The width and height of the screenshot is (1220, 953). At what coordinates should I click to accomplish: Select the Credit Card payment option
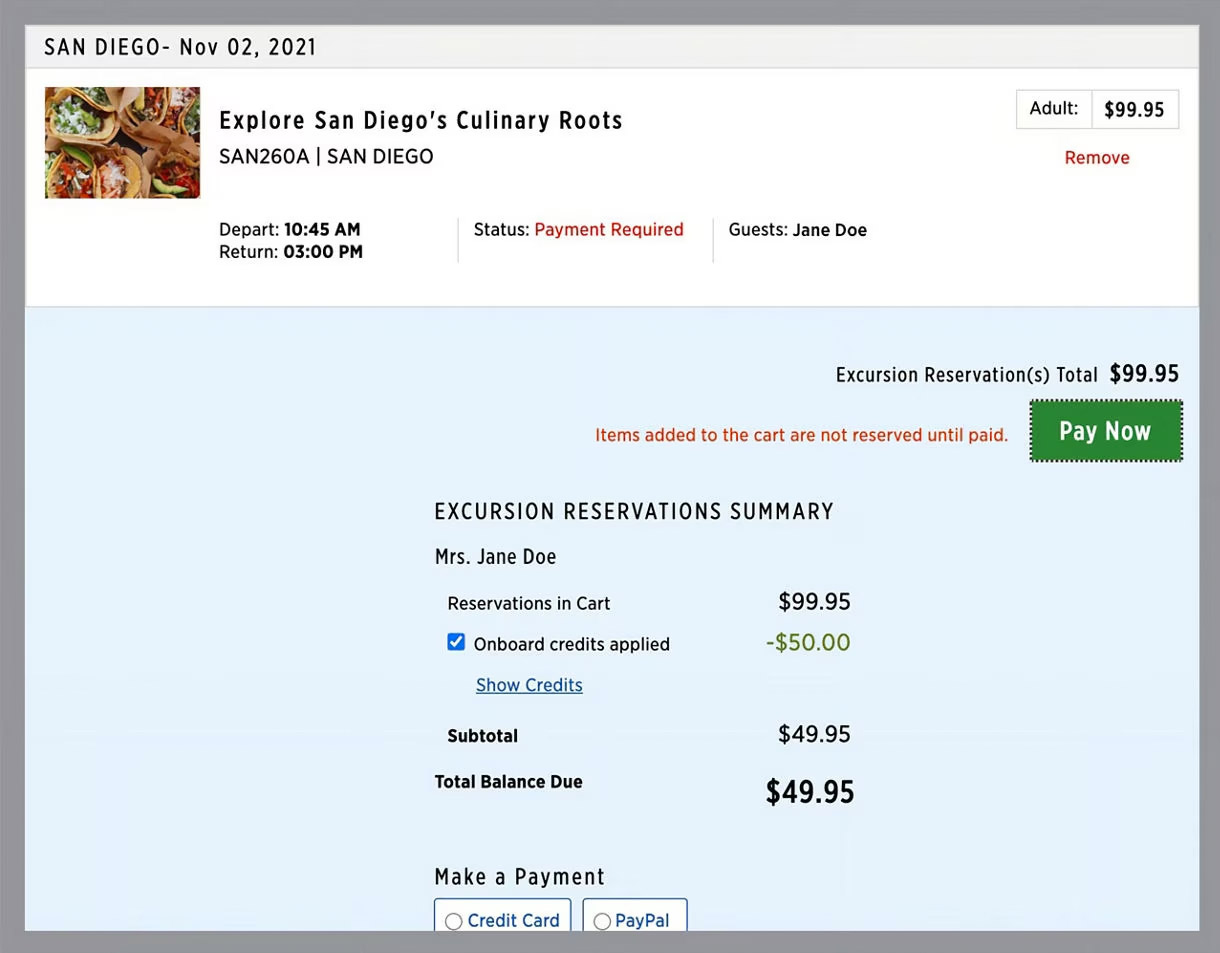(454, 921)
